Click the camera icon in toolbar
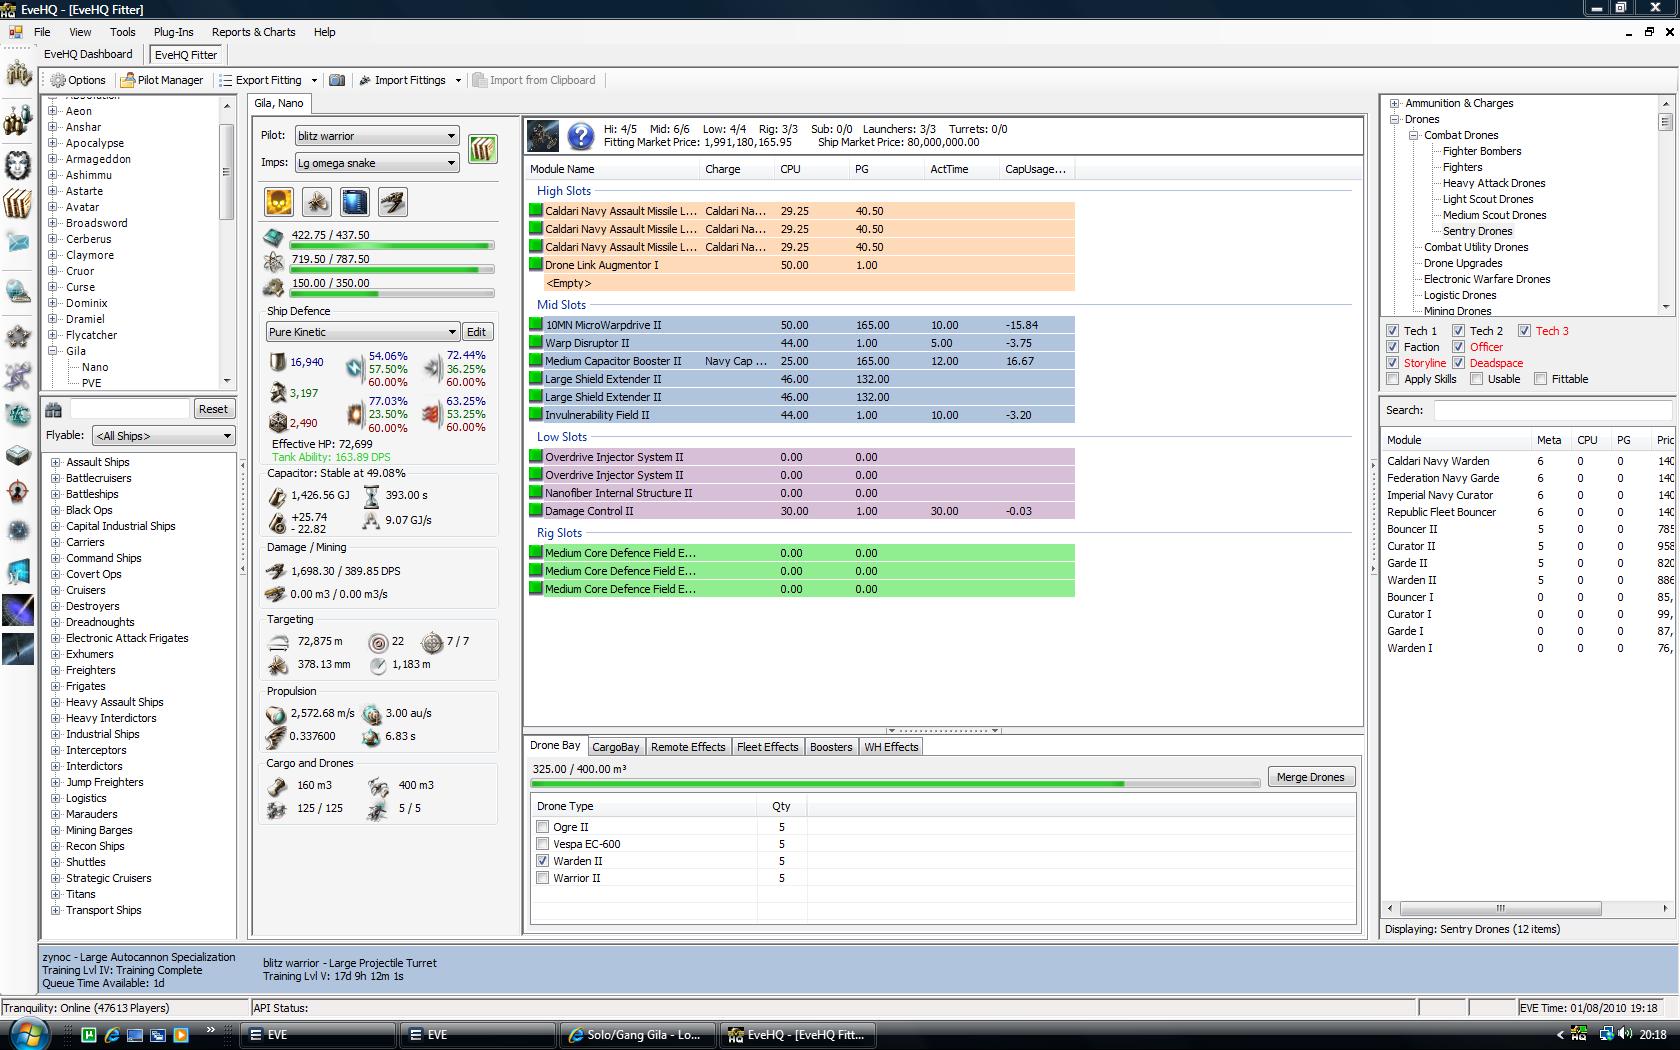 [x=337, y=80]
